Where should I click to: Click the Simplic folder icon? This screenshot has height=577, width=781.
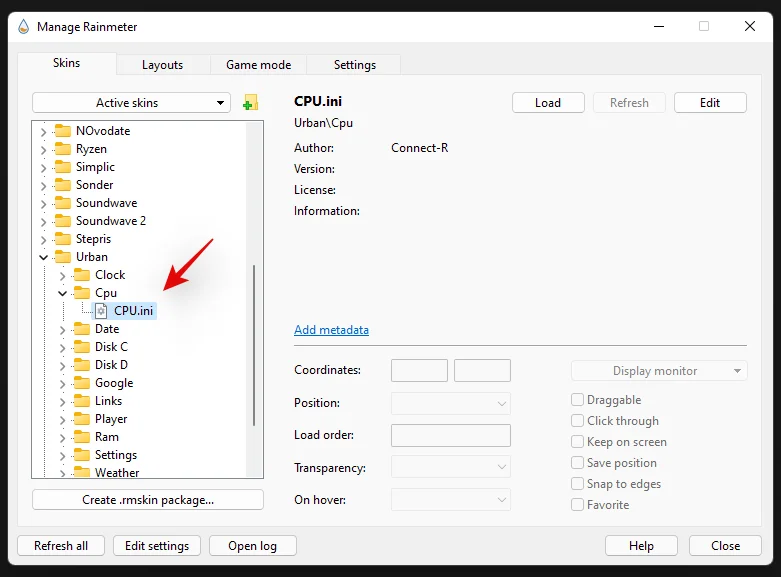(x=63, y=166)
